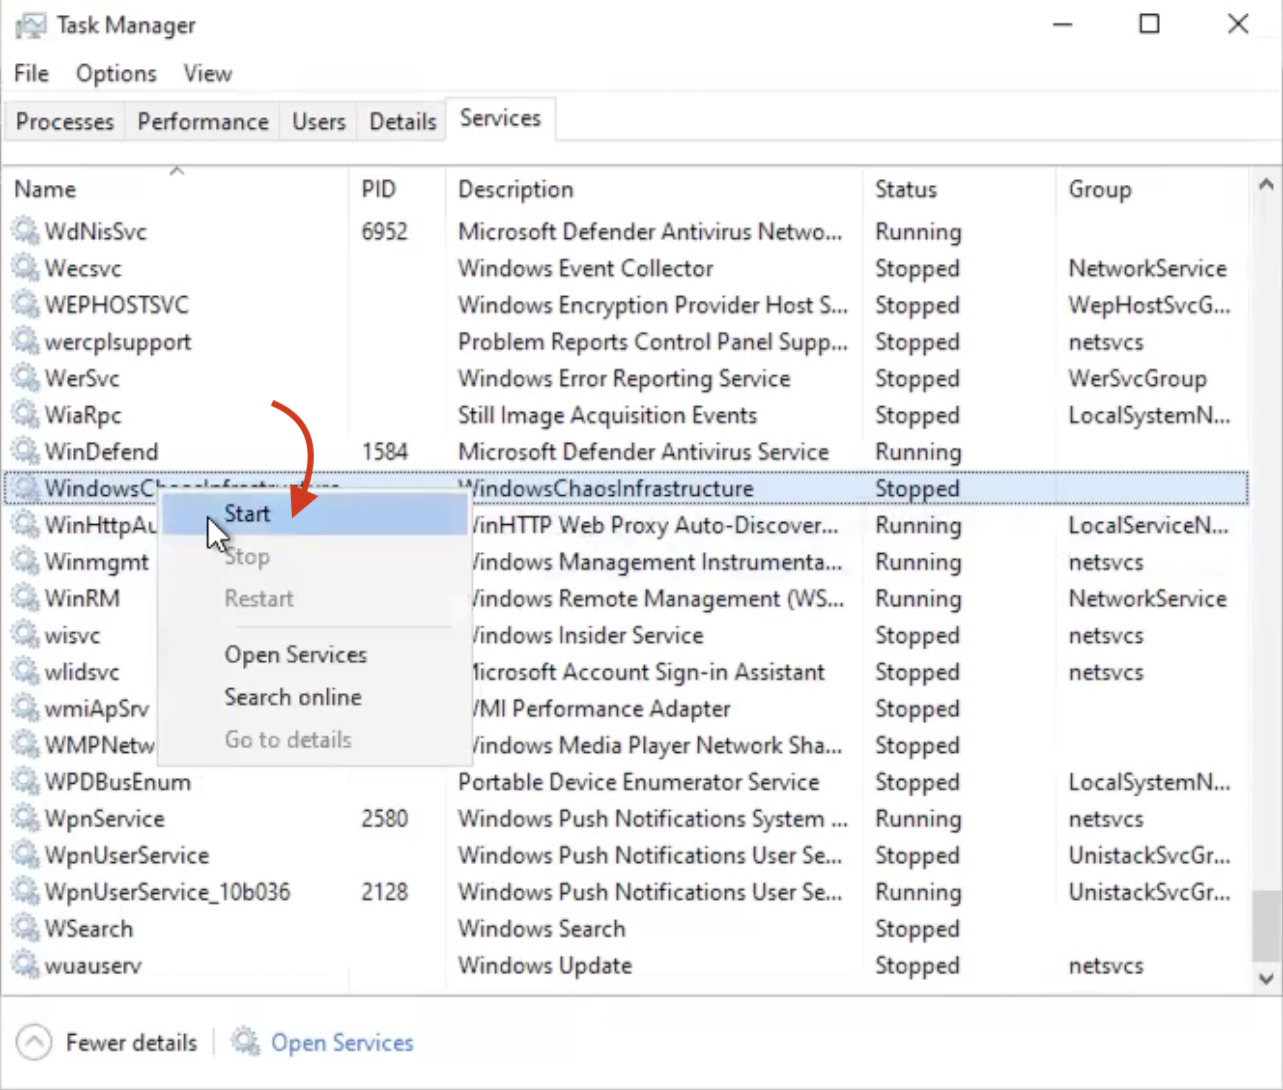Click the scrollbar down arrow
The image size is (1283, 1090).
pos(1266,979)
